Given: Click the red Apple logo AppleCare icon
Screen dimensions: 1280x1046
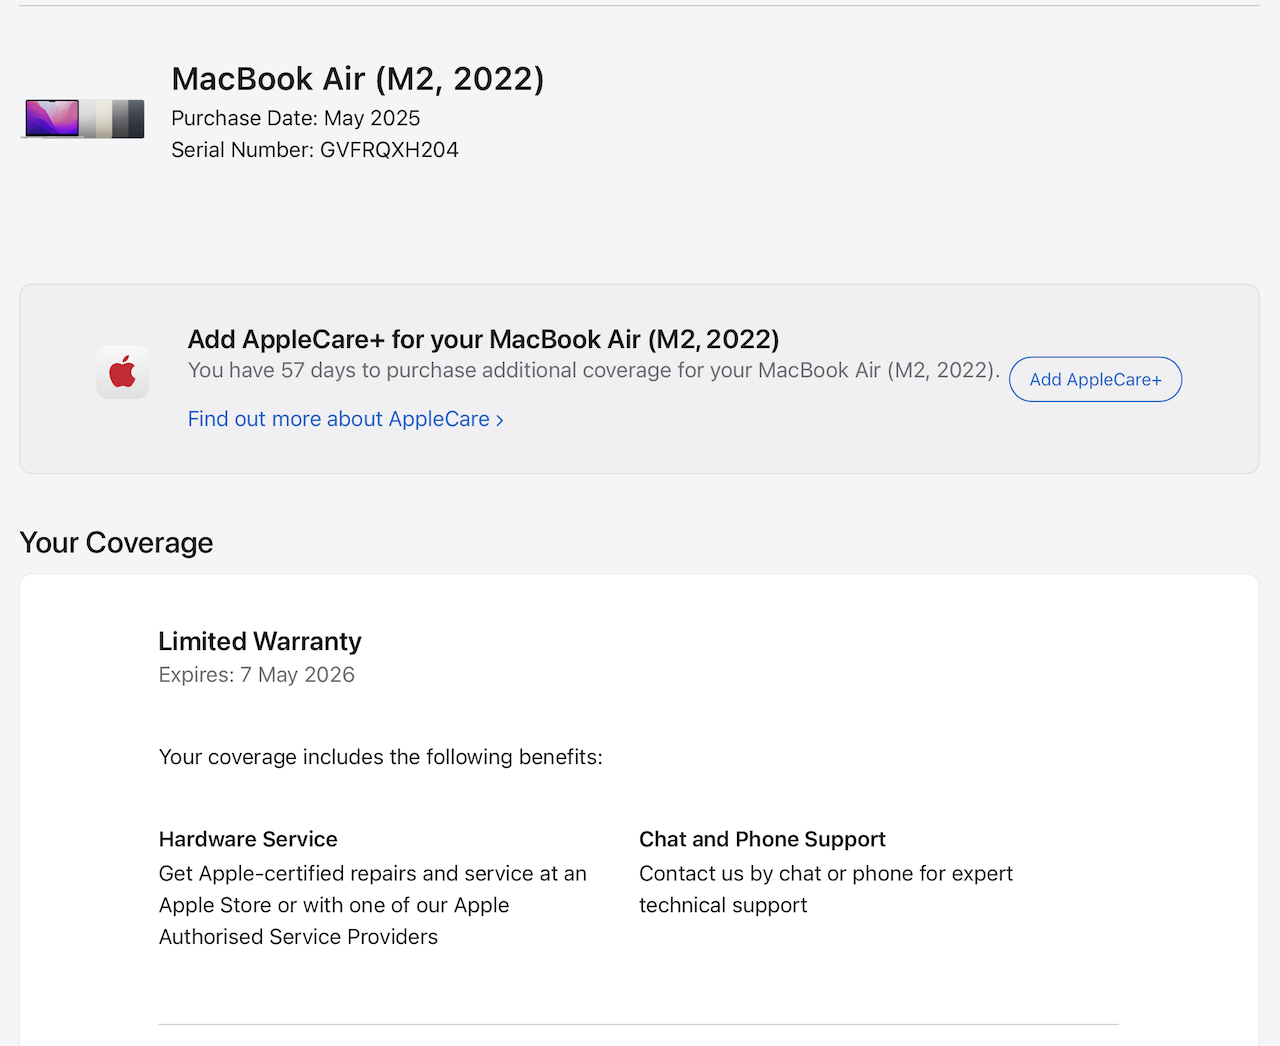Looking at the screenshot, I should pyautogui.click(x=123, y=372).
